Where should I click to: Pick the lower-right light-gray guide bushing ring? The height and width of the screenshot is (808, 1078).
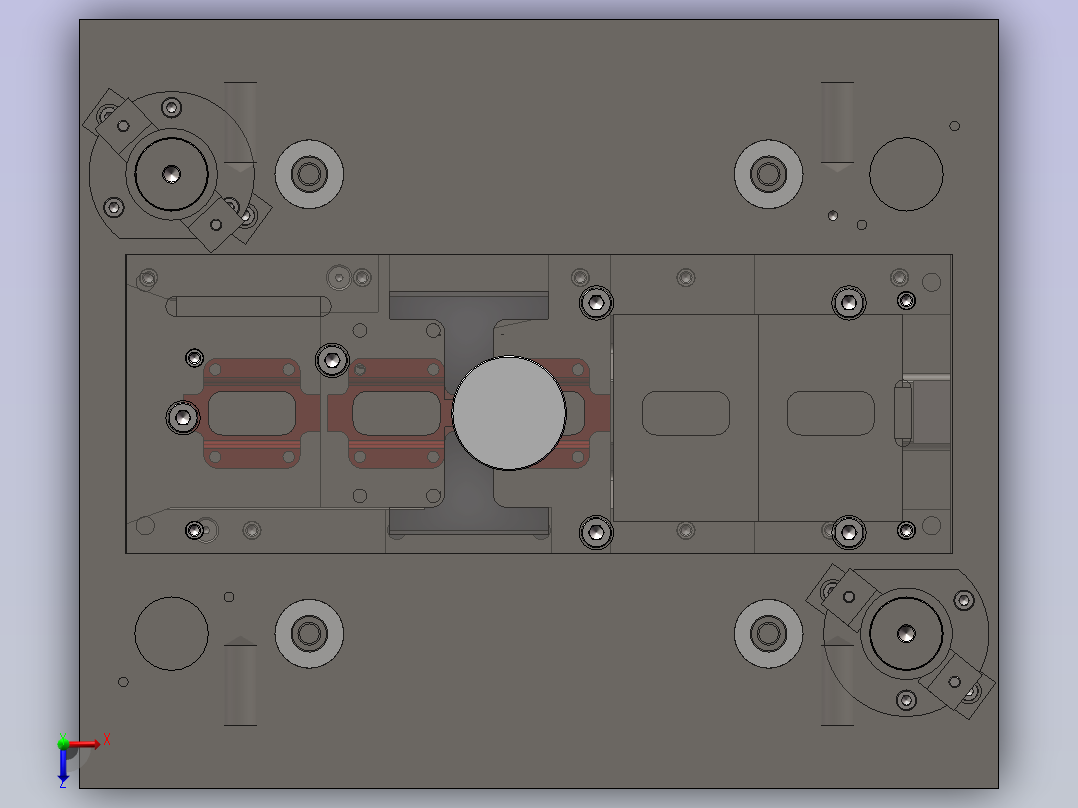coord(769,633)
